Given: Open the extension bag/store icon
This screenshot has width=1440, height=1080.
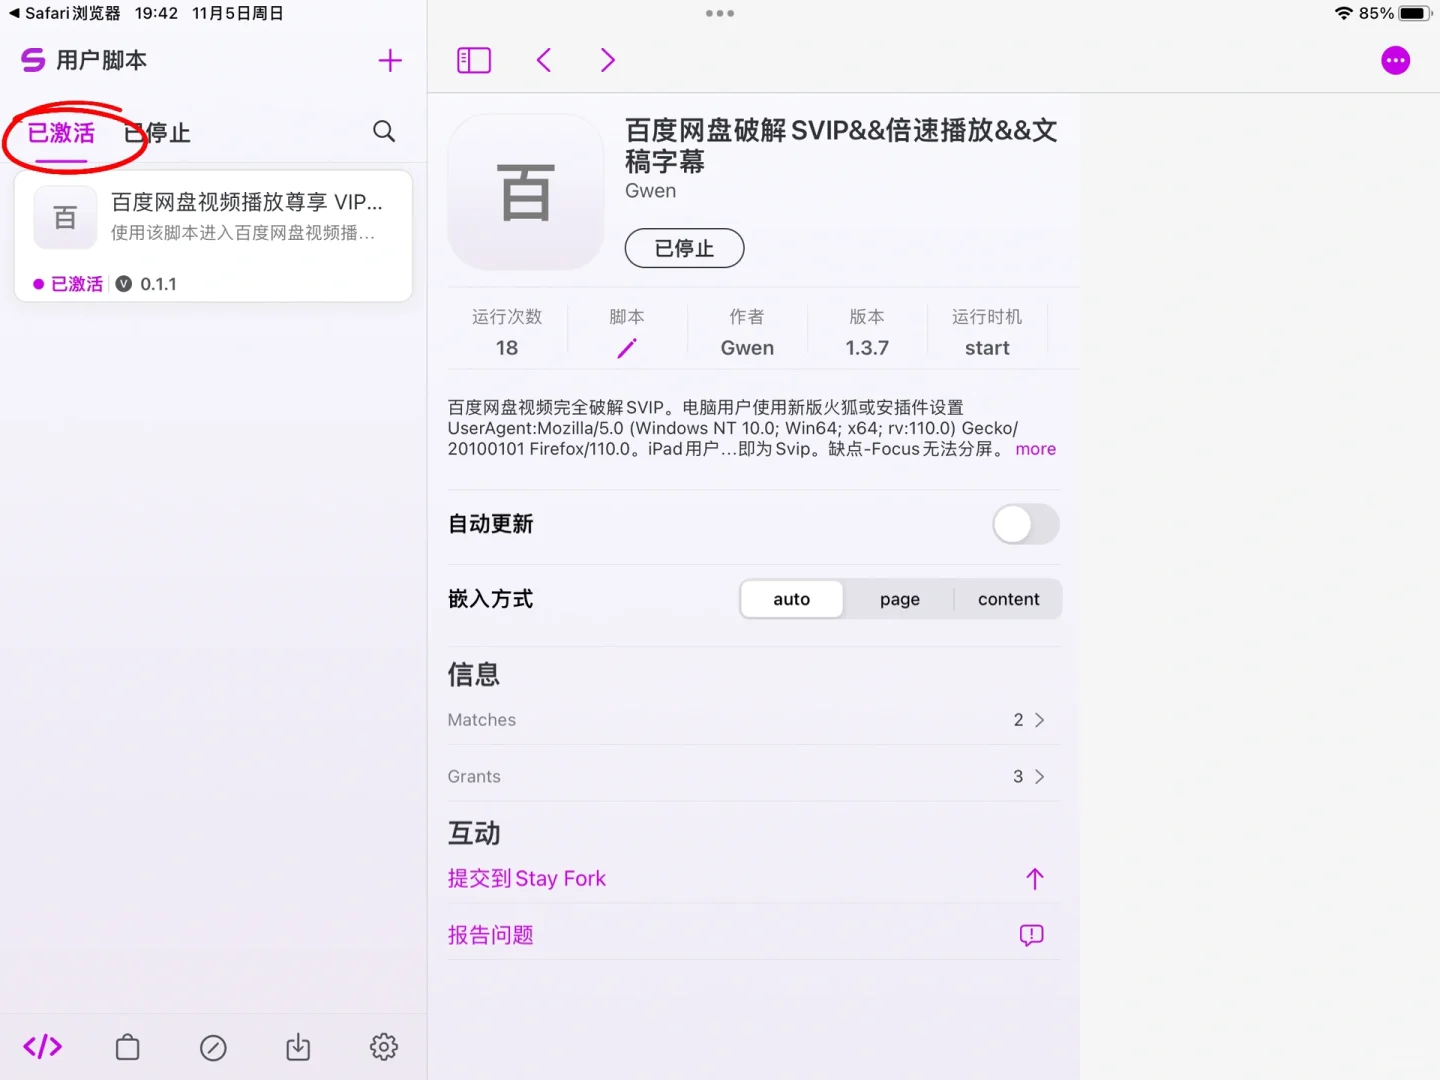Looking at the screenshot, I should (x=128, y=1046).
